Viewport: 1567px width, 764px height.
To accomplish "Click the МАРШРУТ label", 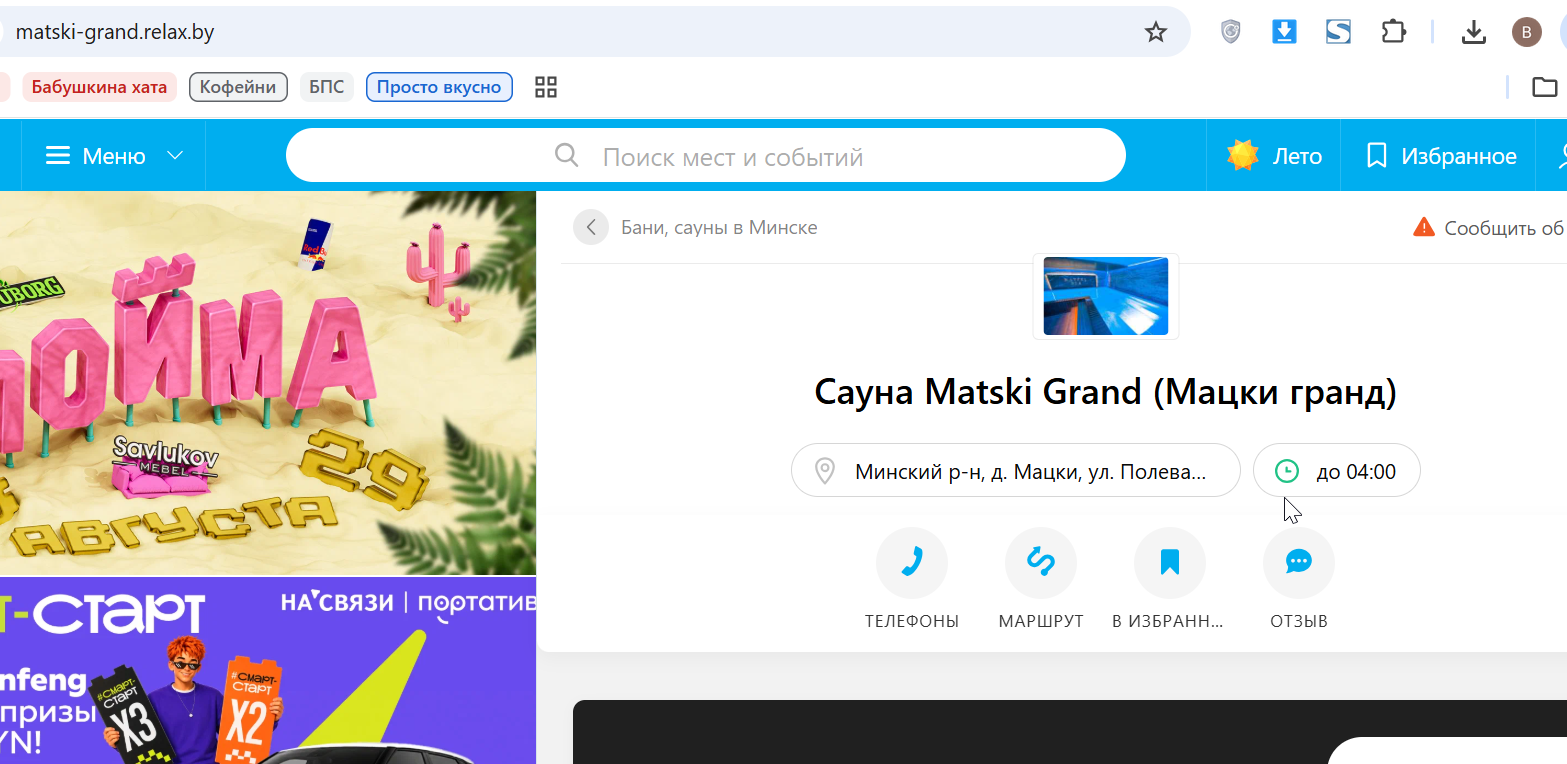I will click(x=1041, y=621).
